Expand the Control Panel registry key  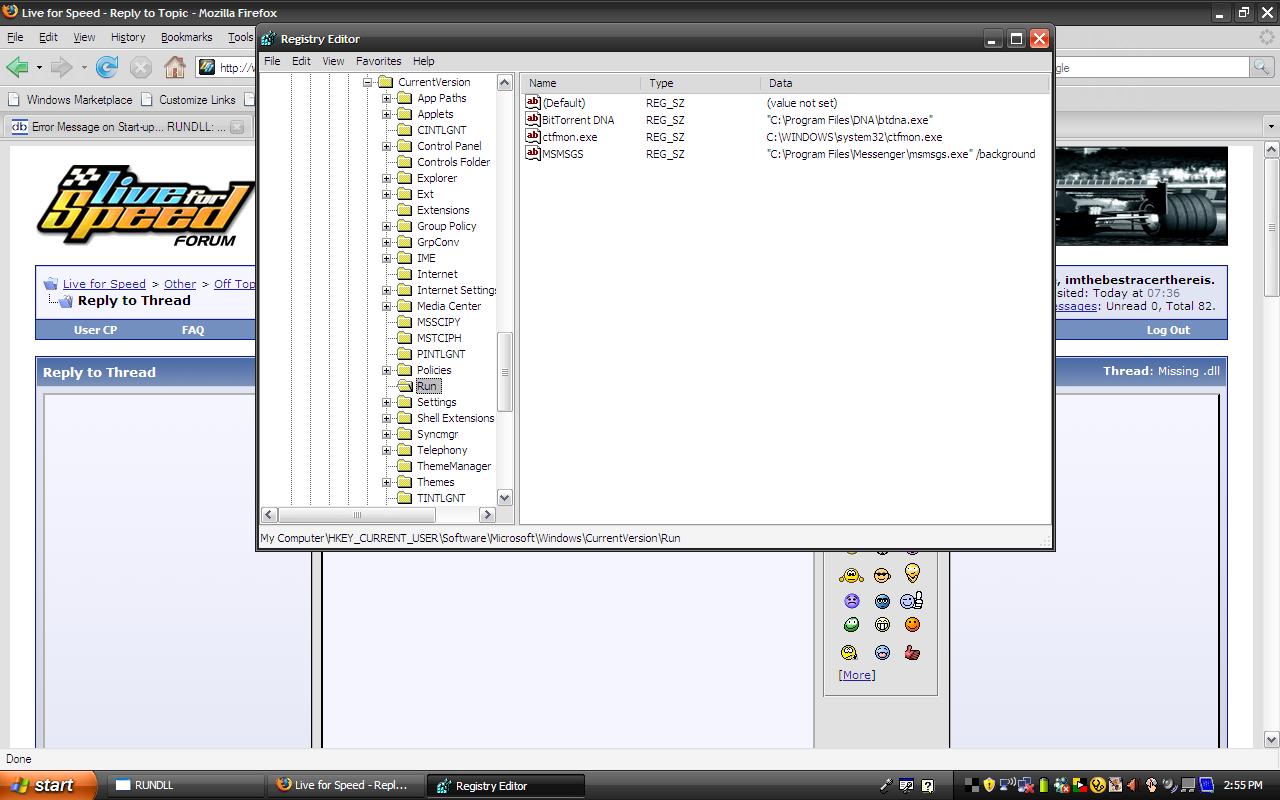coord(386,146)
